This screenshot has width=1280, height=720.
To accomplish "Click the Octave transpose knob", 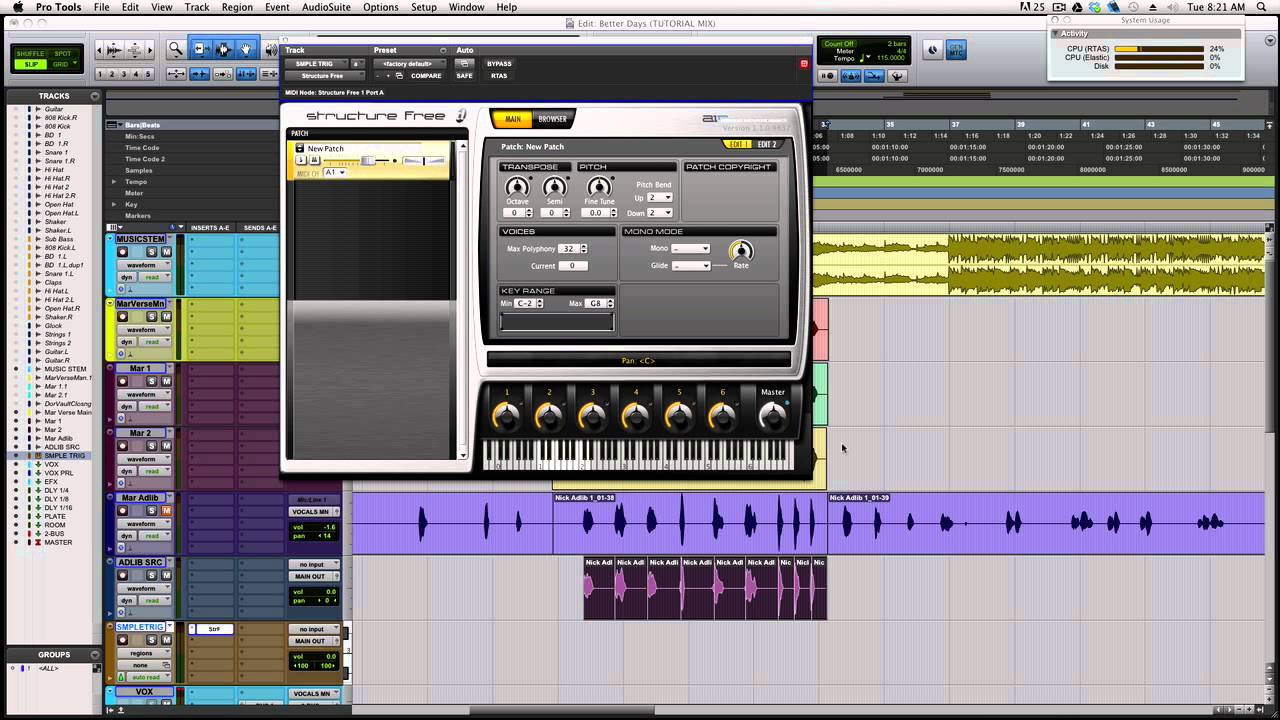I will (x=517, y=188).
